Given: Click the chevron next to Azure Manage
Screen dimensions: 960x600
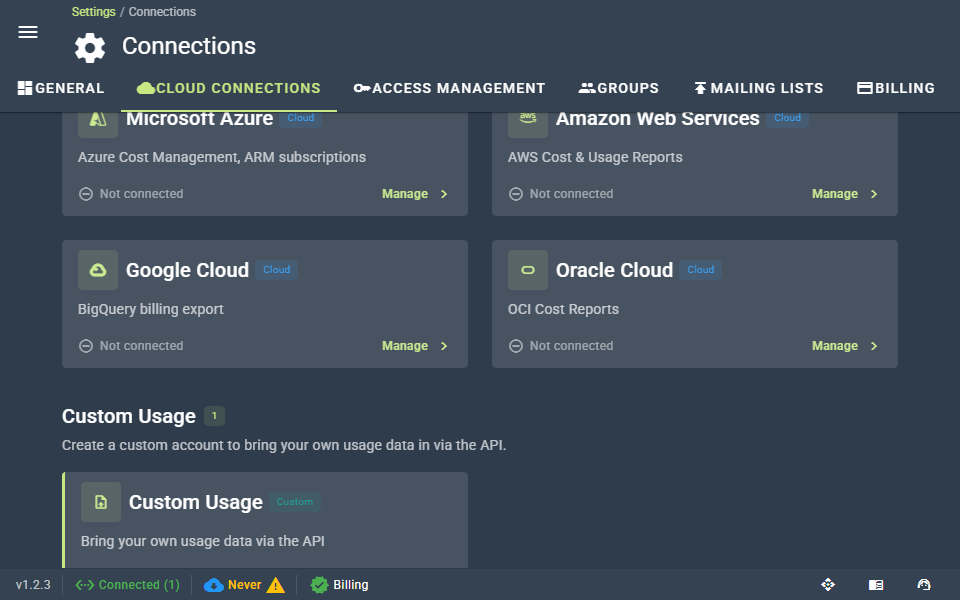Looking at the screenshot, I should [x=444, y=194].
